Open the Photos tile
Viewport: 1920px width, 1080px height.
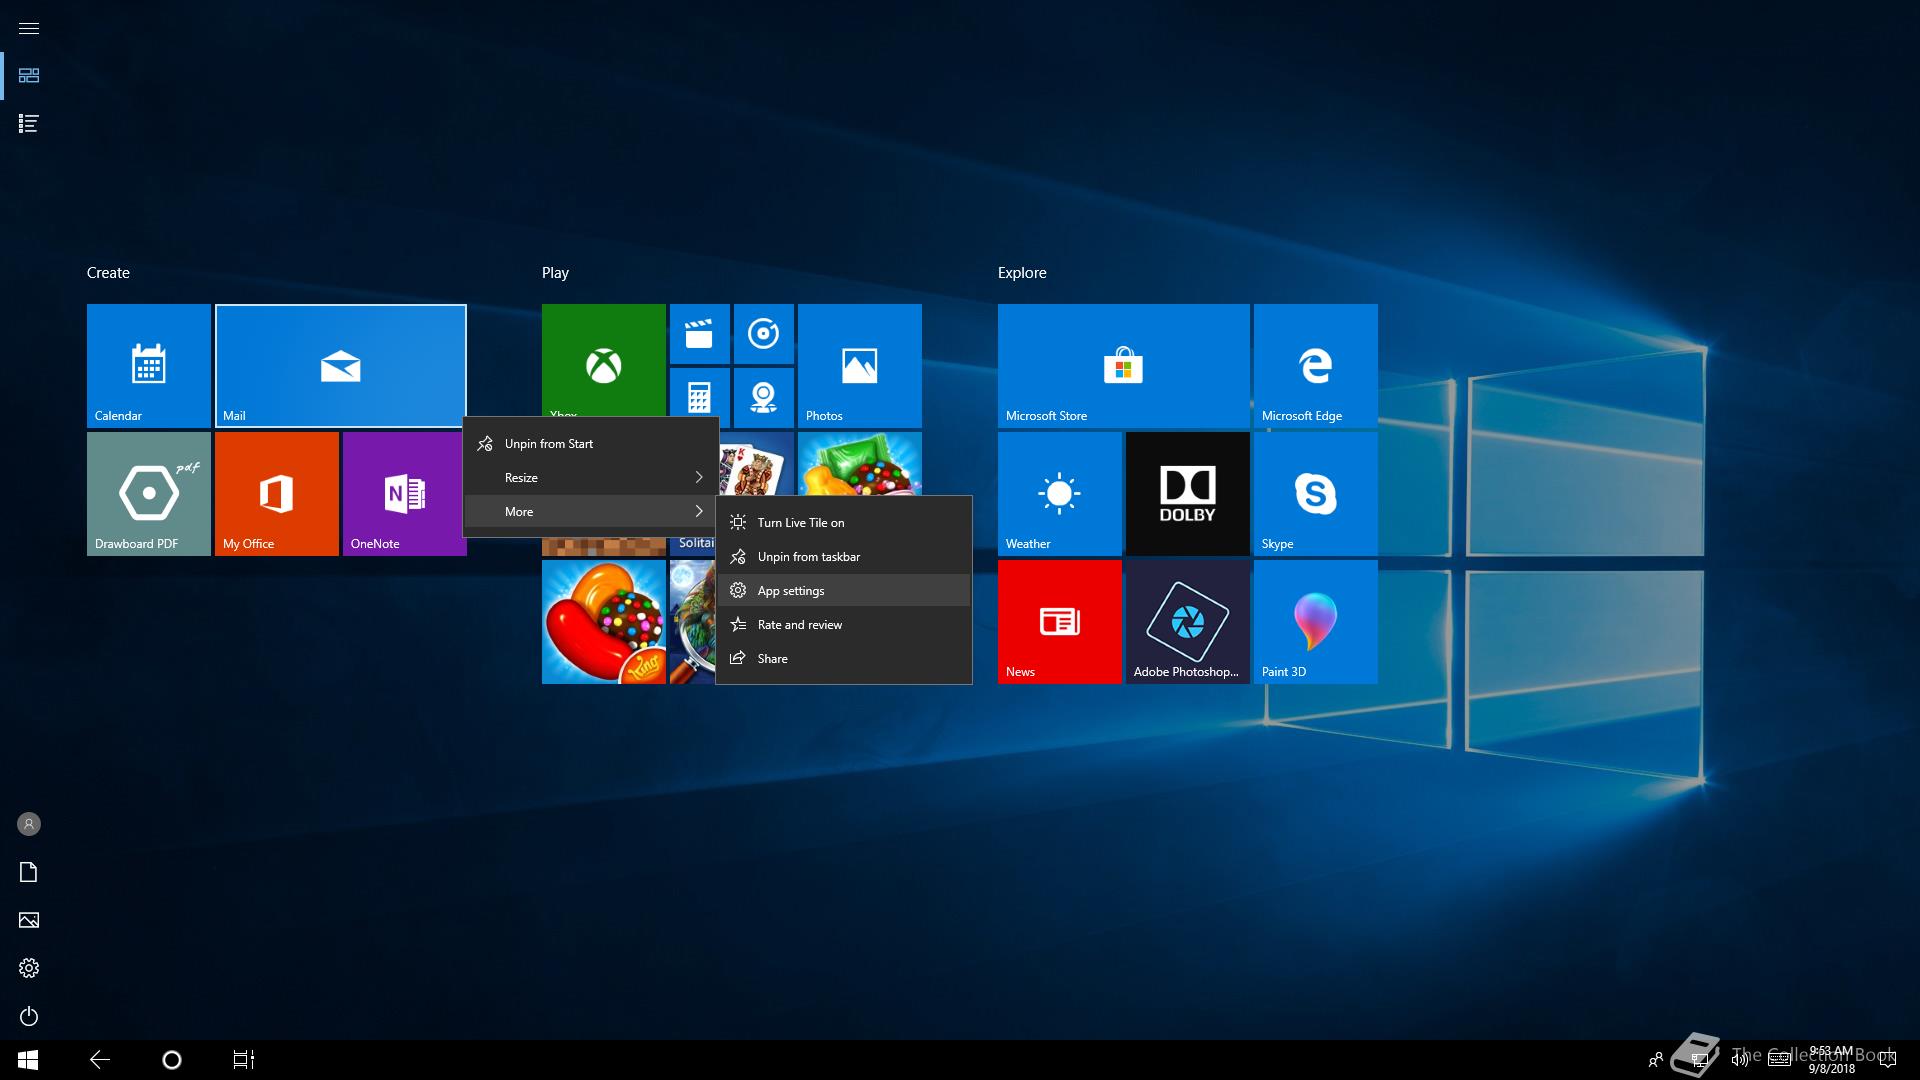point(859,366)
